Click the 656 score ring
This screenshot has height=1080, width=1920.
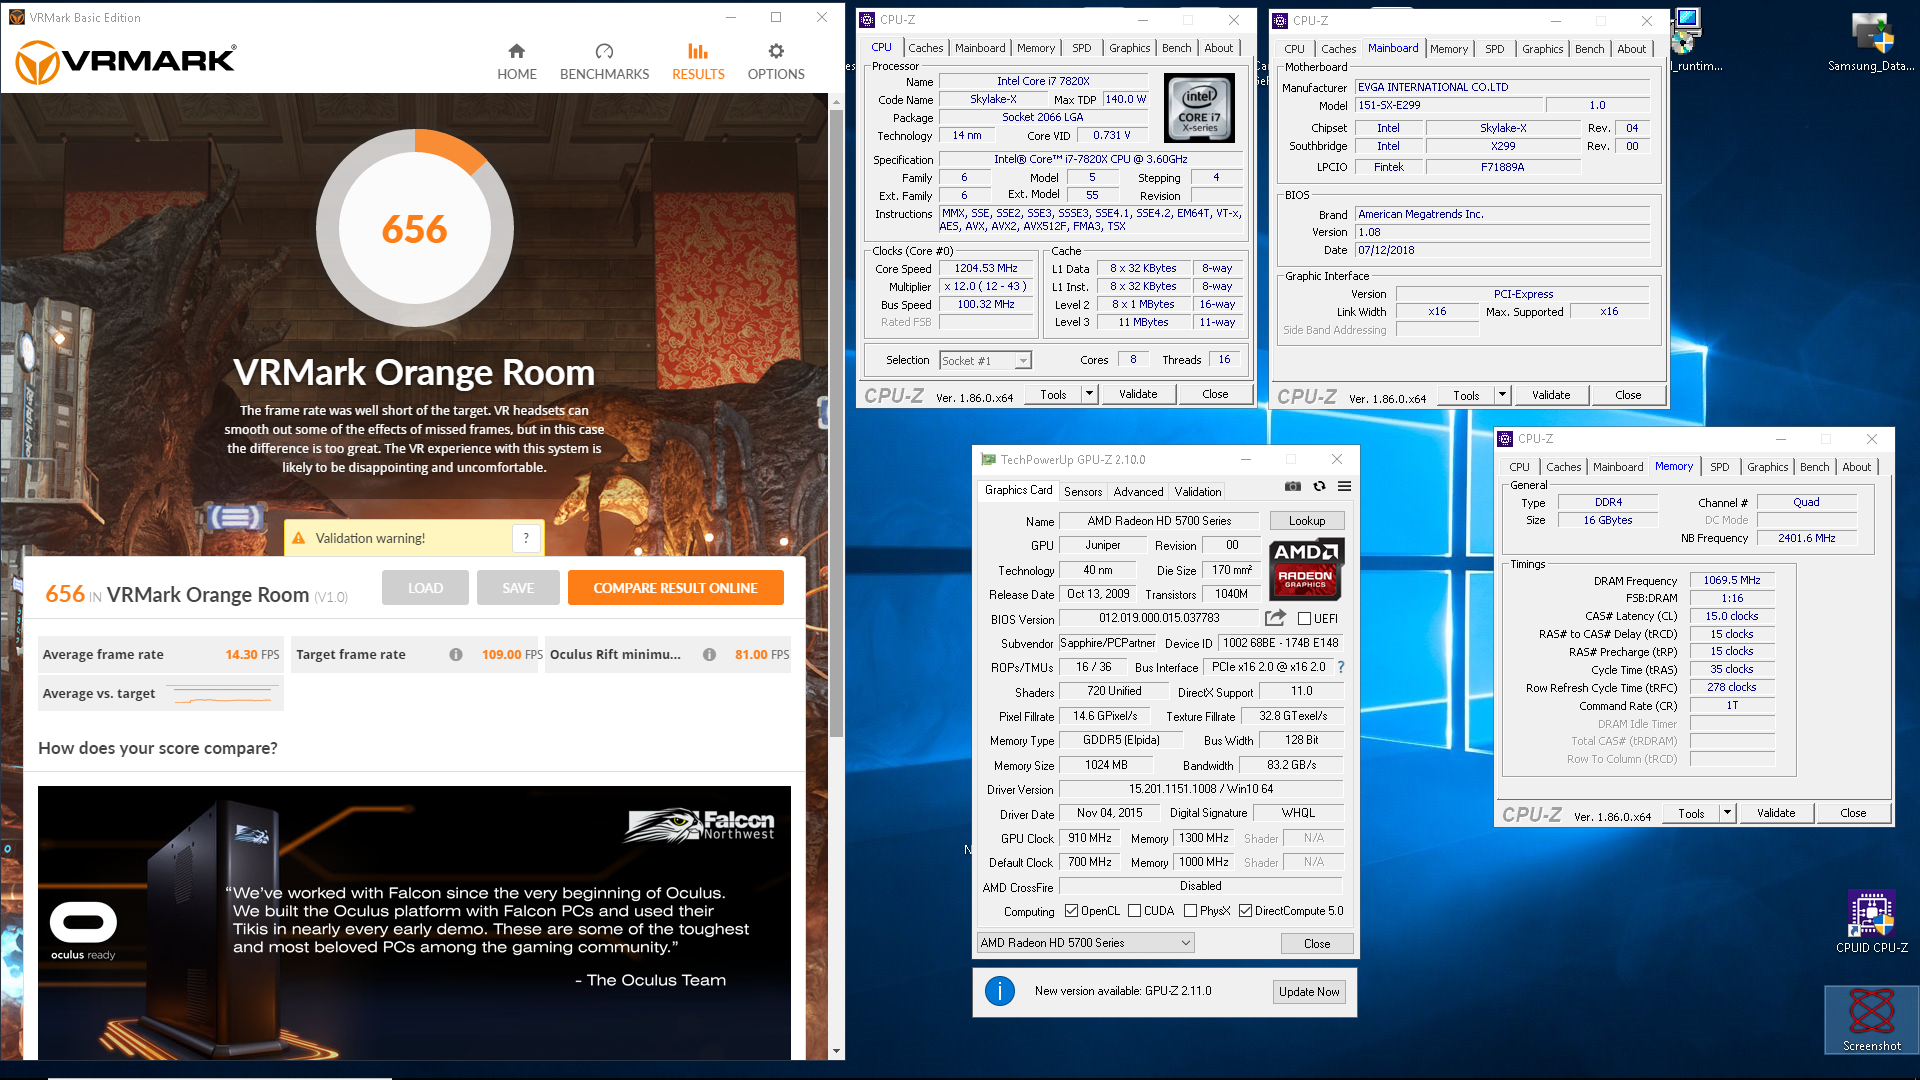pyautogui.click(x=415, y=228)
